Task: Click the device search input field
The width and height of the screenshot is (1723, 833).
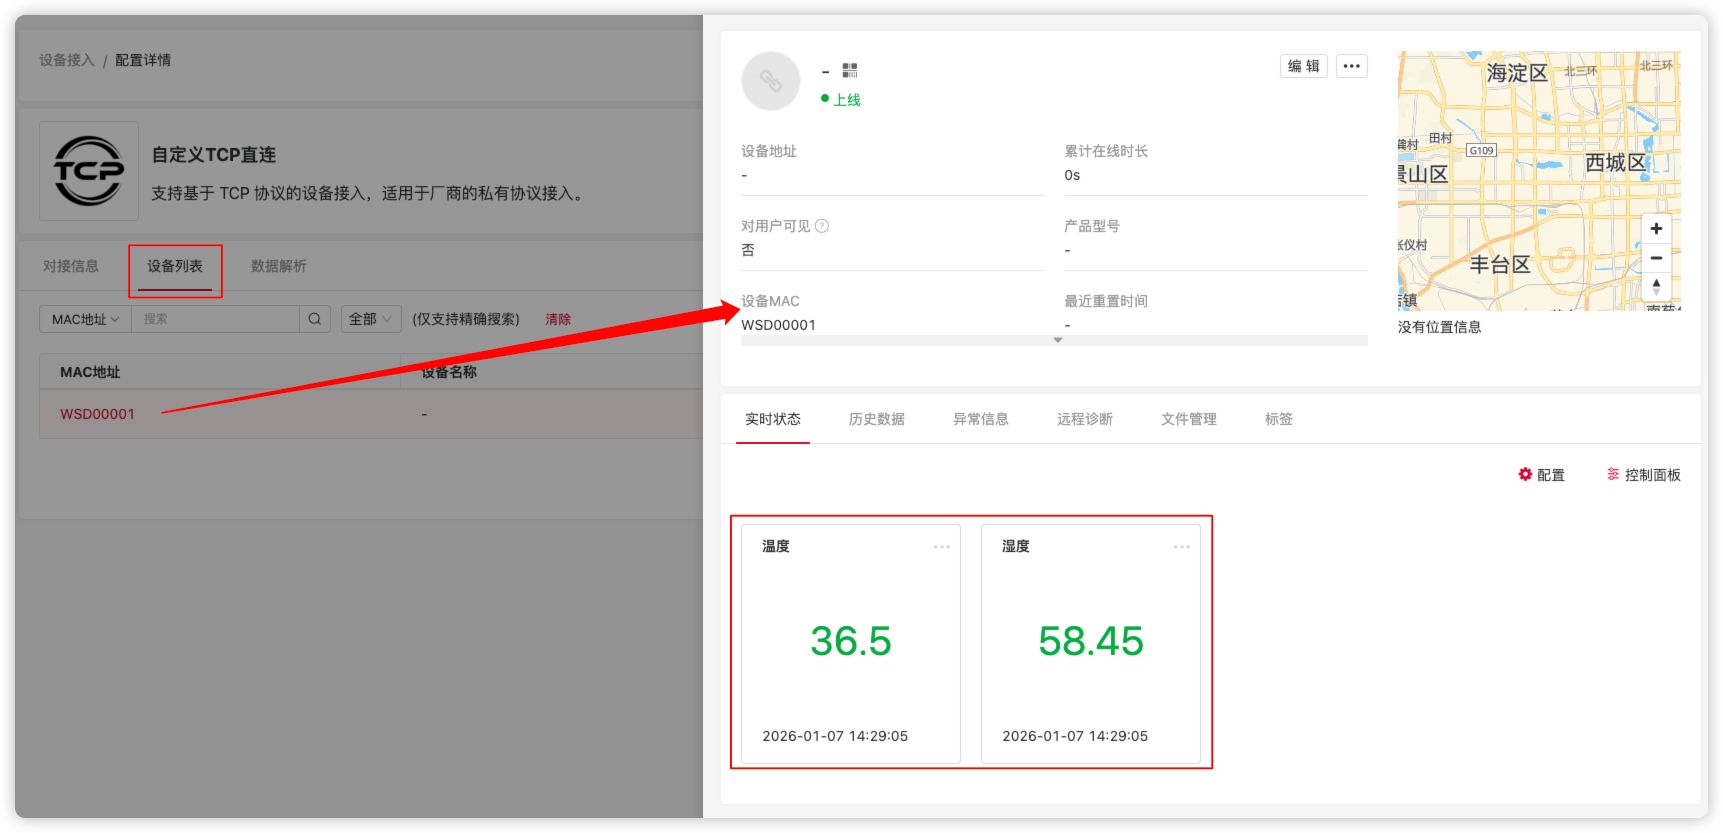Action: coord(216,319)
